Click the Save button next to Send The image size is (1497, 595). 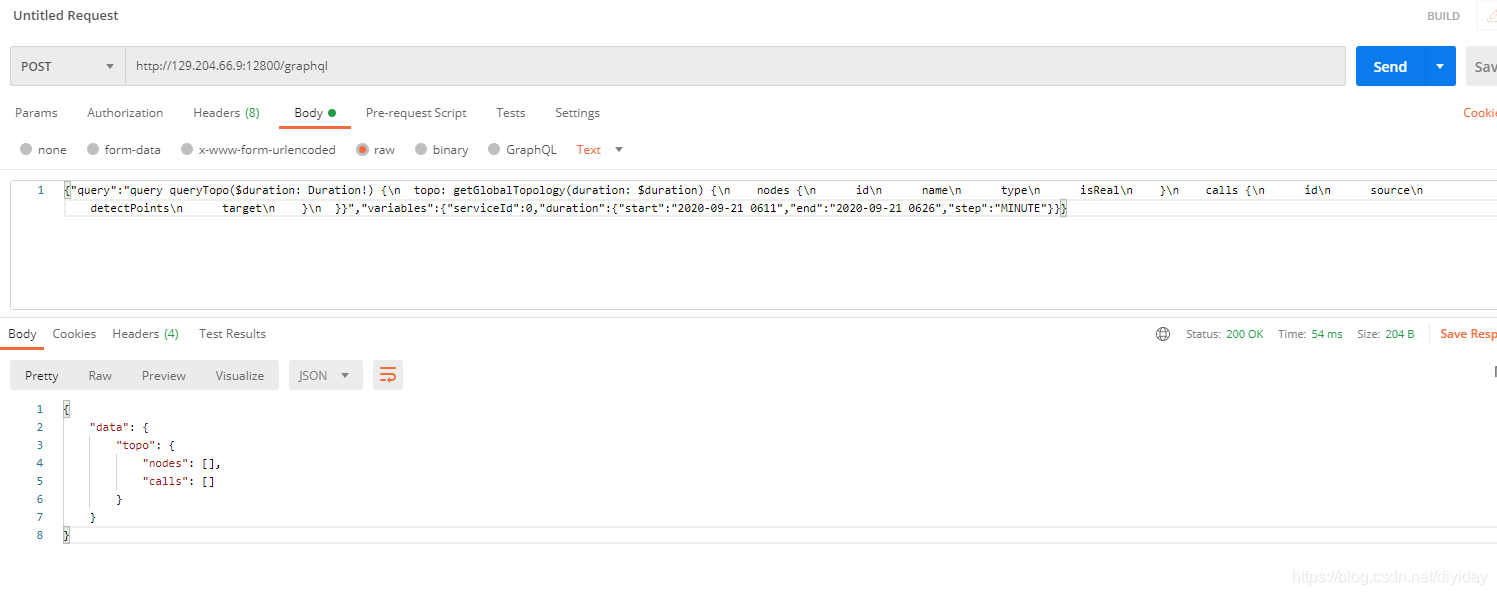point(1482,66)
